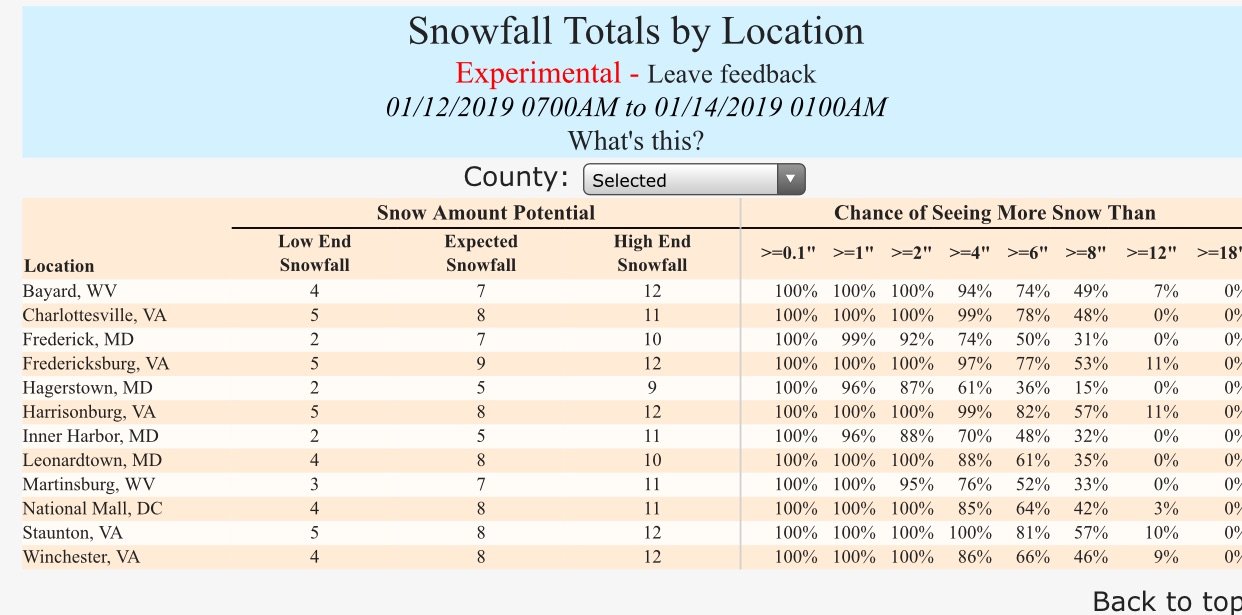Image resolution: width=1242 pixels, height=615 pixels.
Task: Go to the Back to top link
Action: tap(1167, 601)
